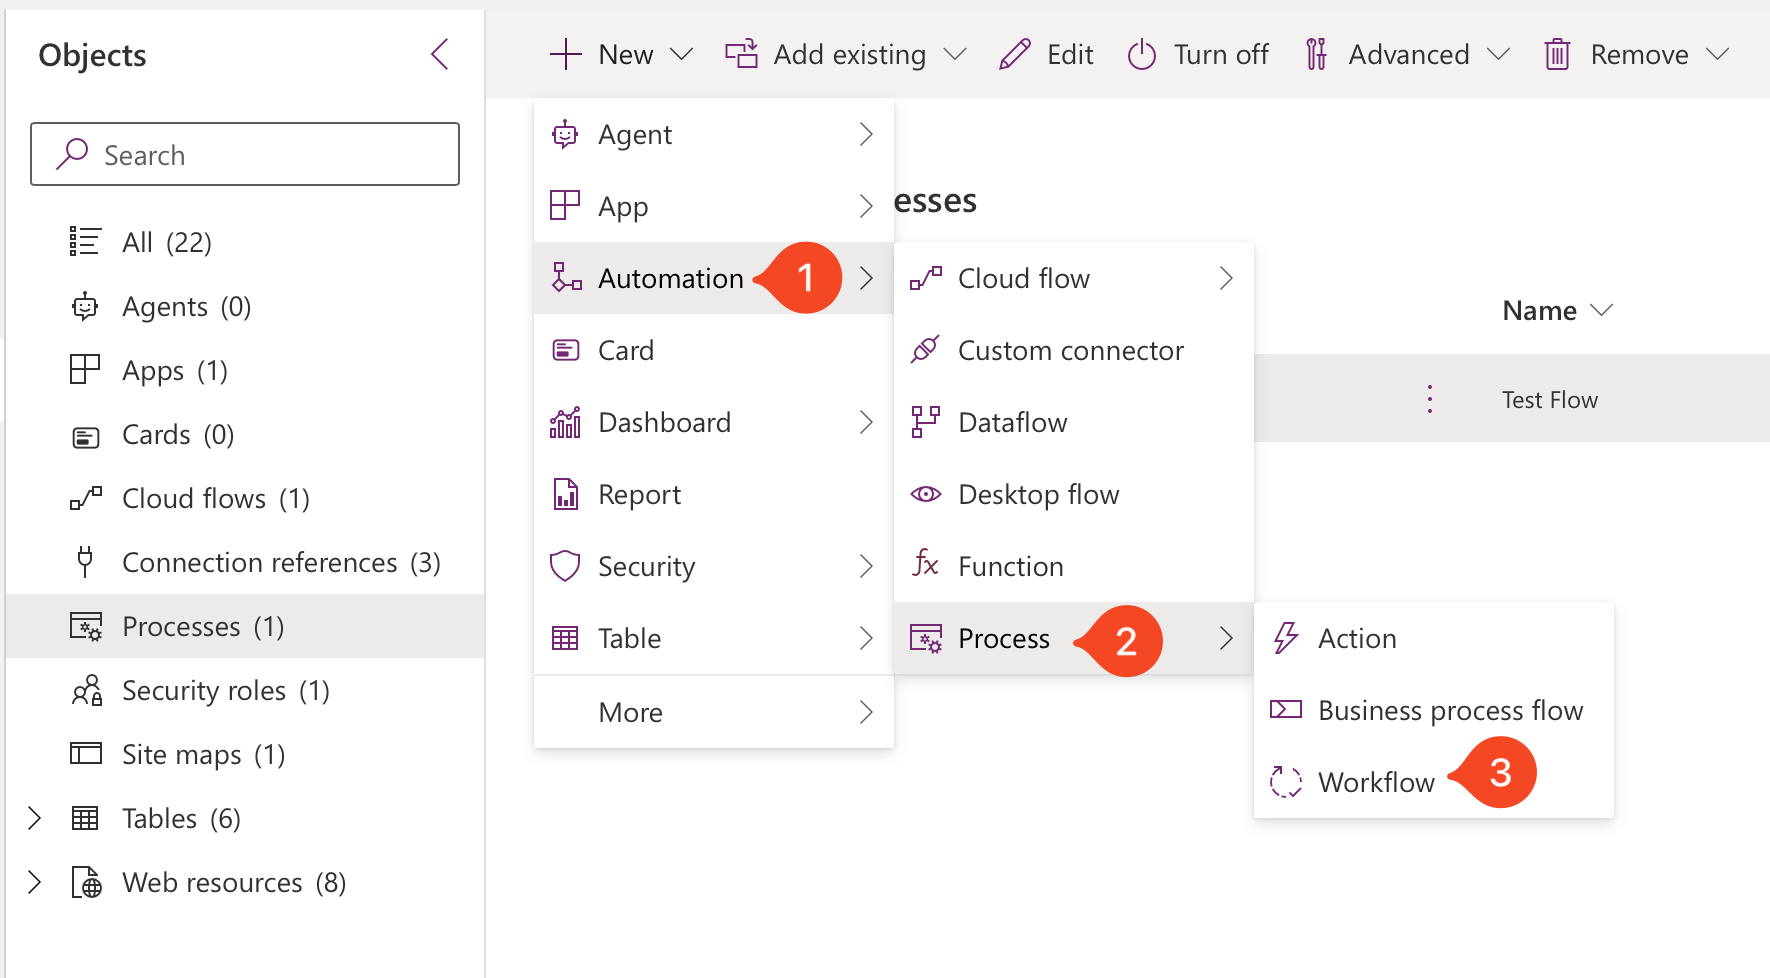Click the Dashboard chart icon

click(x=565, y=422)
